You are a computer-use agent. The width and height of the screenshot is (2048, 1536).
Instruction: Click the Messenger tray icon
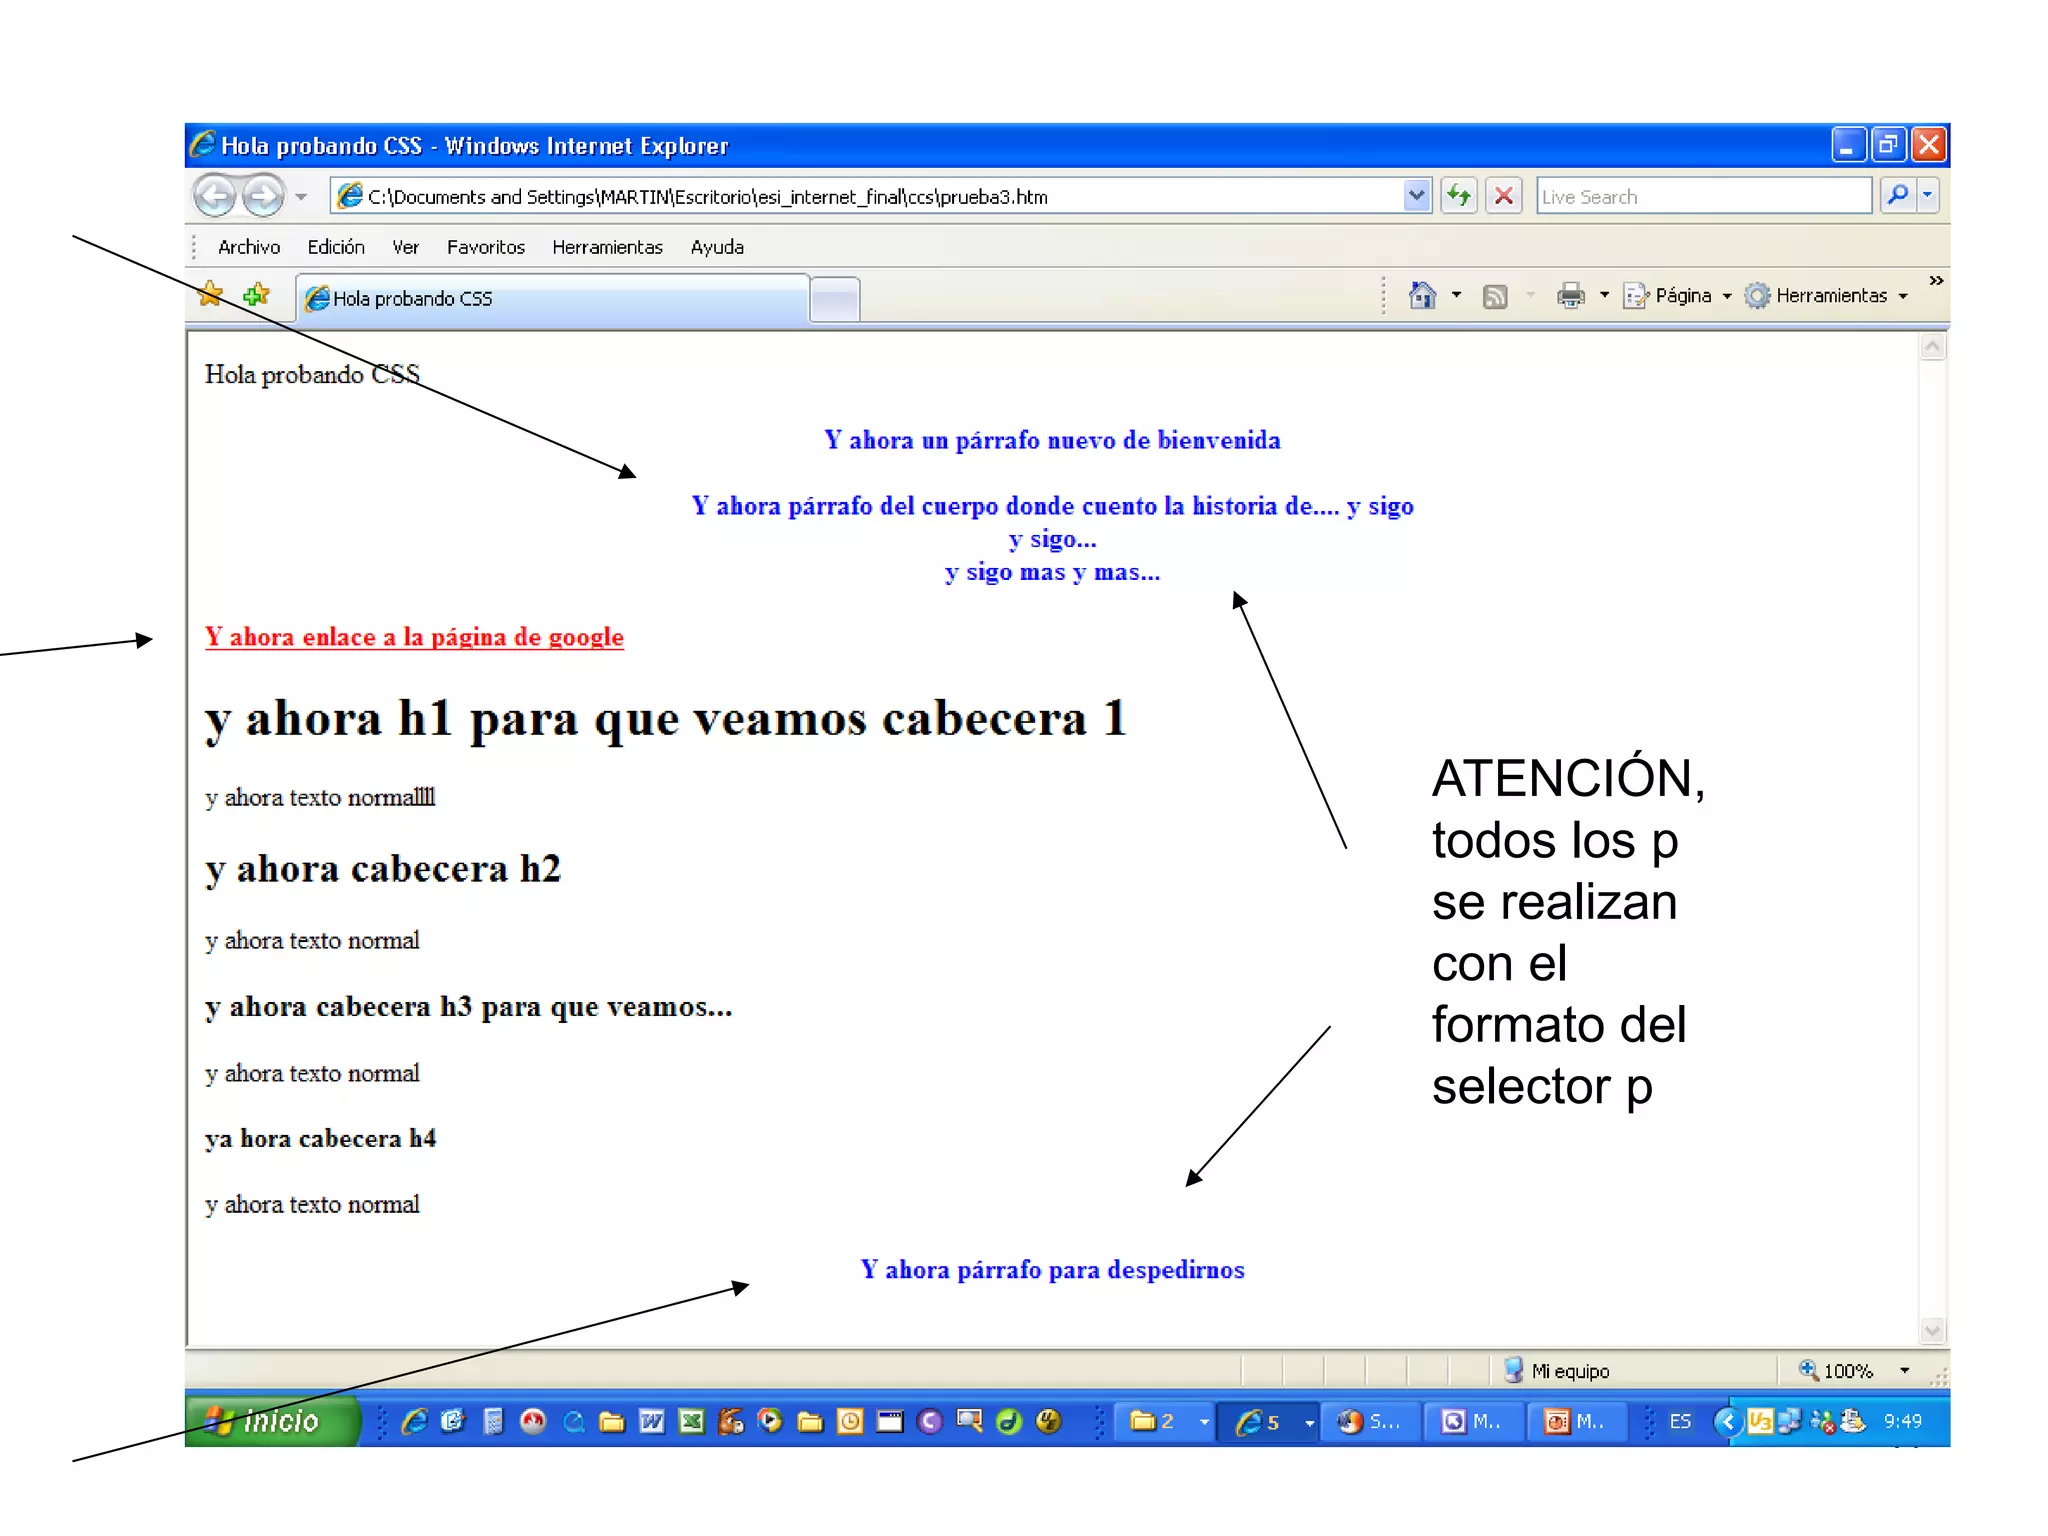coord(1822,1421)
